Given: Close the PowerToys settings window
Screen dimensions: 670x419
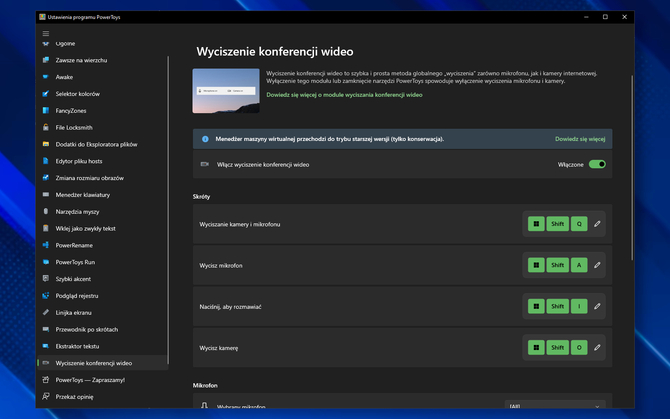Looking at the screenshot, I should click(624, 17).
